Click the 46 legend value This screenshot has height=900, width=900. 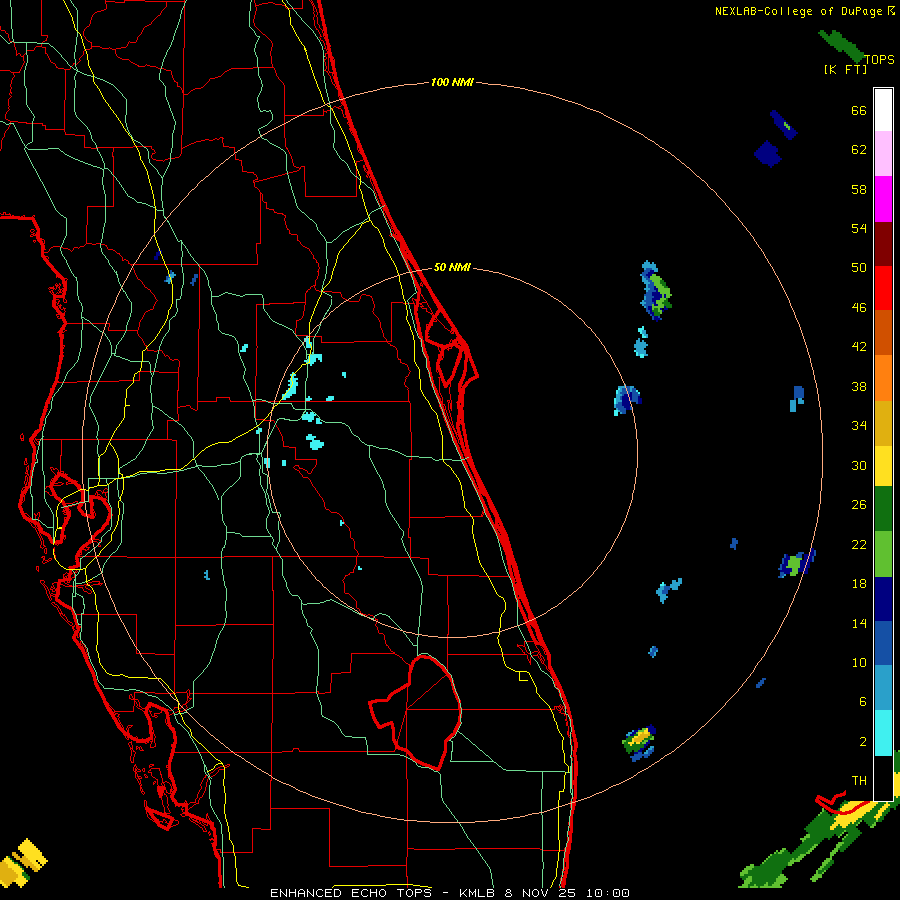(859, 307)
